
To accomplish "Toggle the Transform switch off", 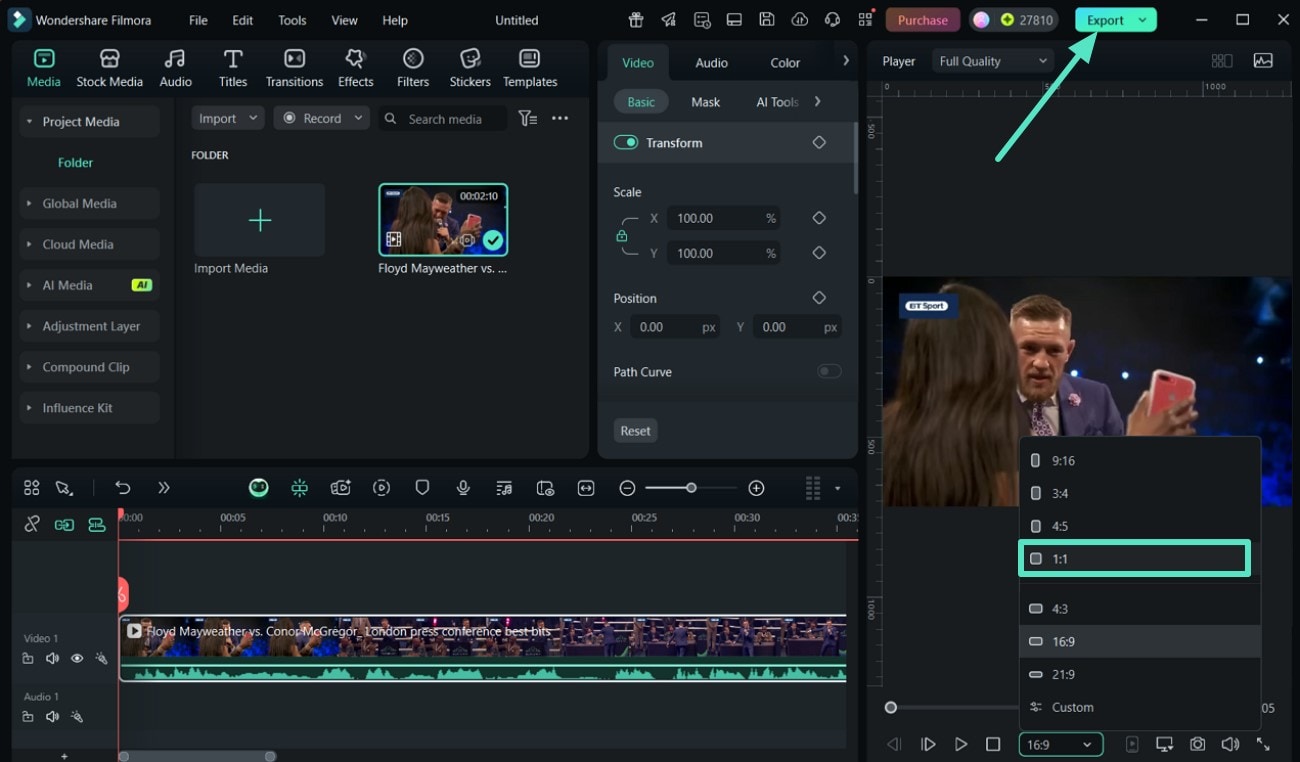I will 626,143.
